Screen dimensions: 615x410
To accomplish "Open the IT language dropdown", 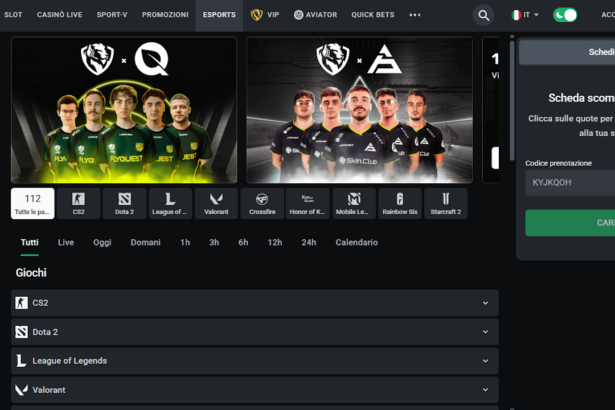I will [525, 15].
